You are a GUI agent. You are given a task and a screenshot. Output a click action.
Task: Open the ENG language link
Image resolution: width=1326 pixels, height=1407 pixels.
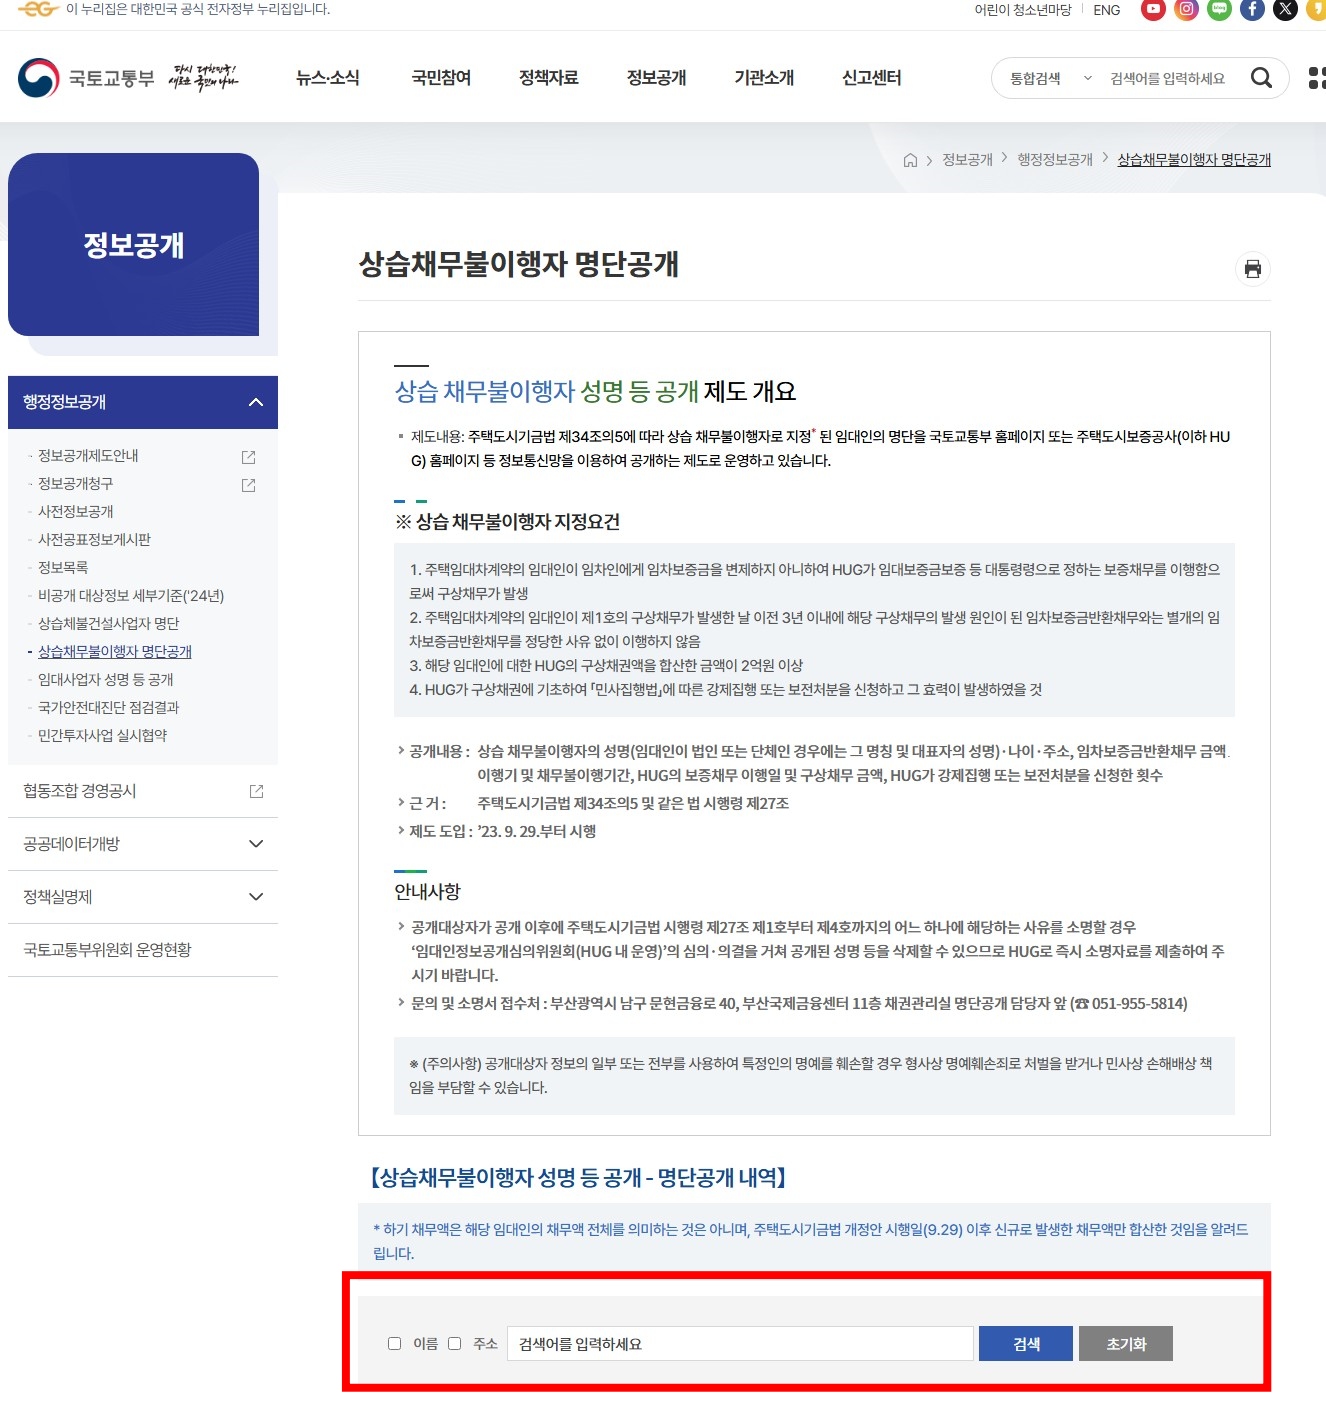pos(1107,10)
